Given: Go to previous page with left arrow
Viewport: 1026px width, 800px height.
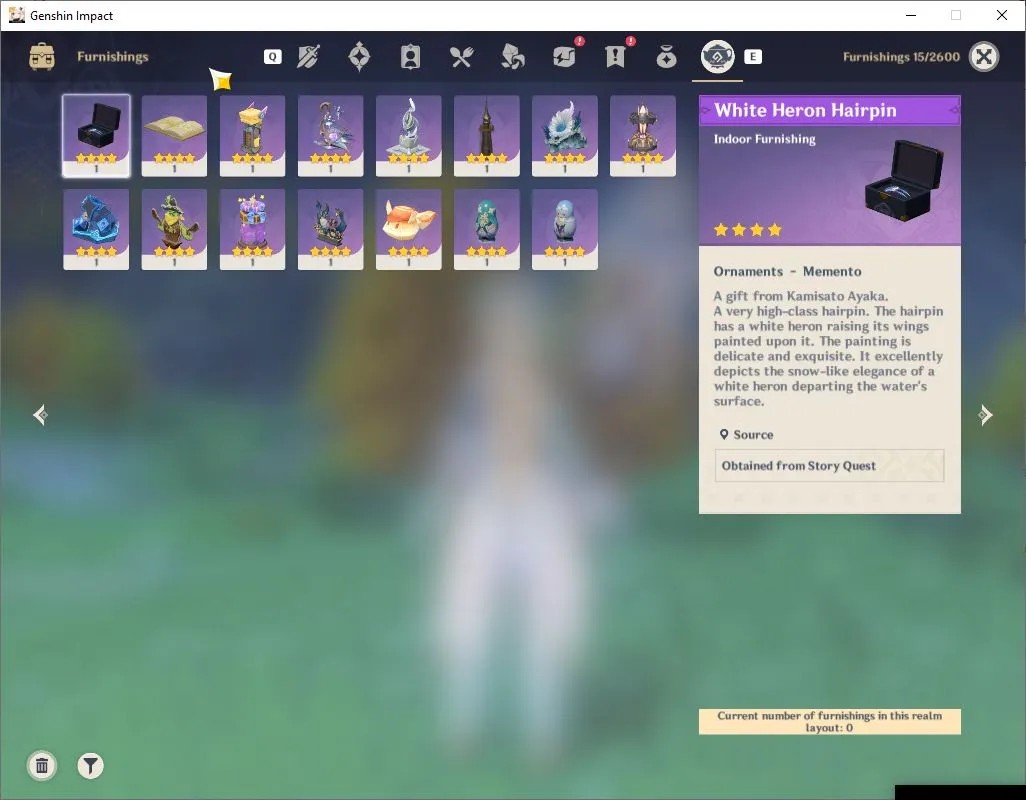Looking at the screenshot, I should coord(41,415).
